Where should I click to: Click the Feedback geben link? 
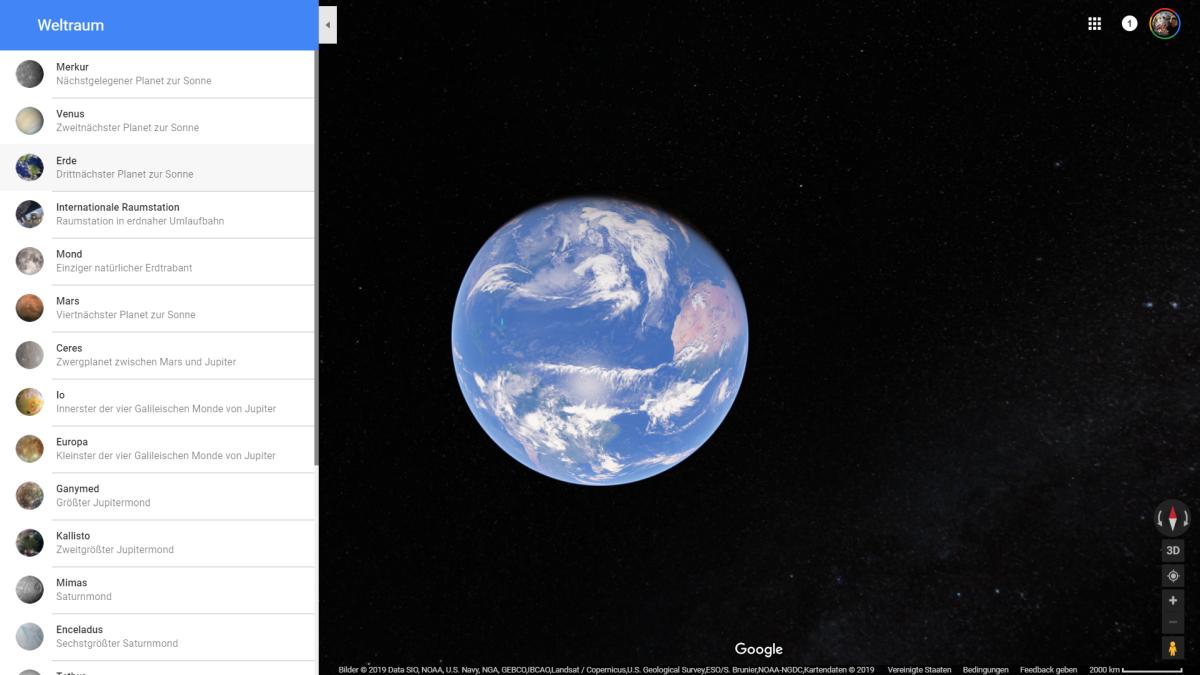point(1048,670)
